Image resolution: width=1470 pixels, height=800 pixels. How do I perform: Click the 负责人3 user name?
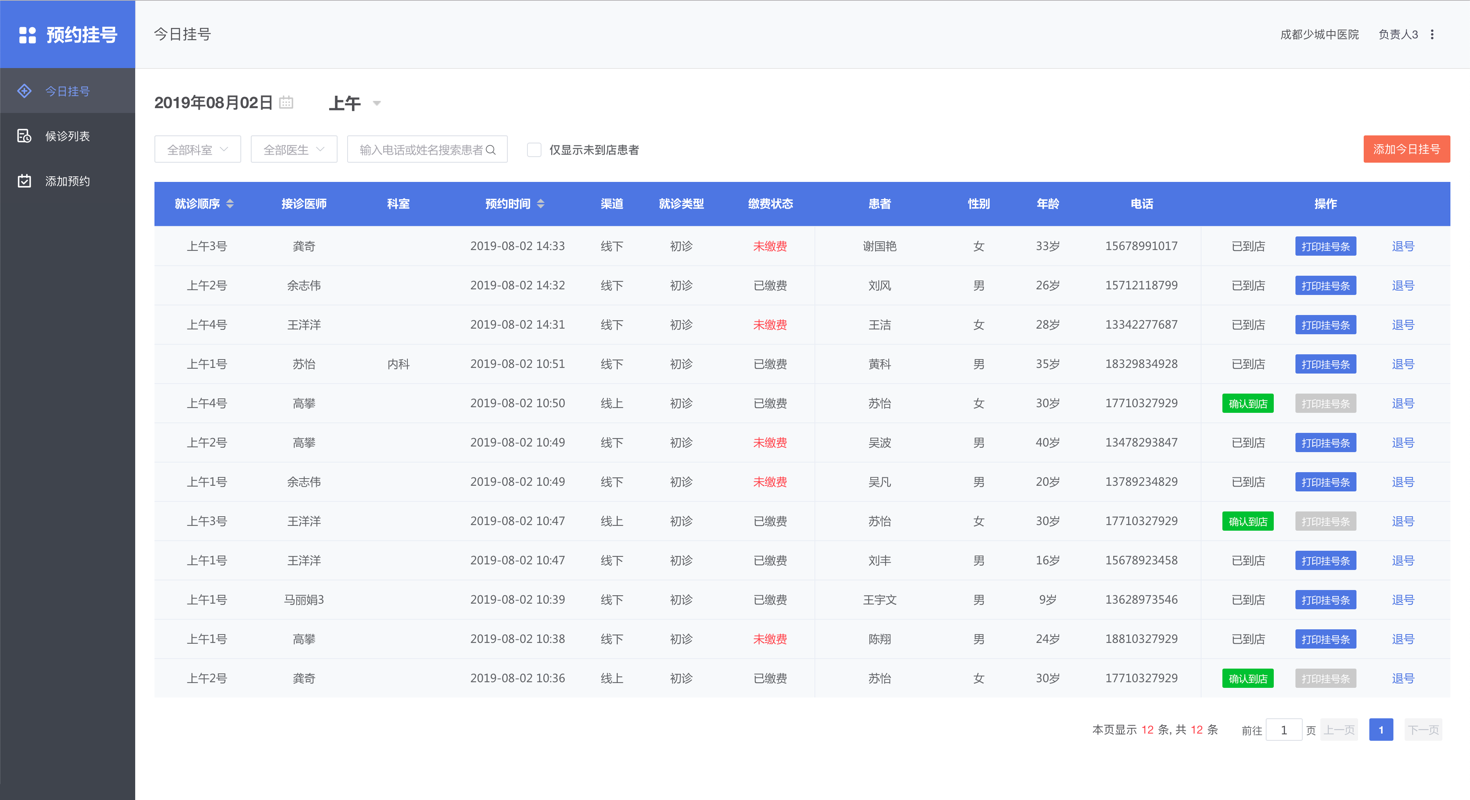tap(1398, 34)
